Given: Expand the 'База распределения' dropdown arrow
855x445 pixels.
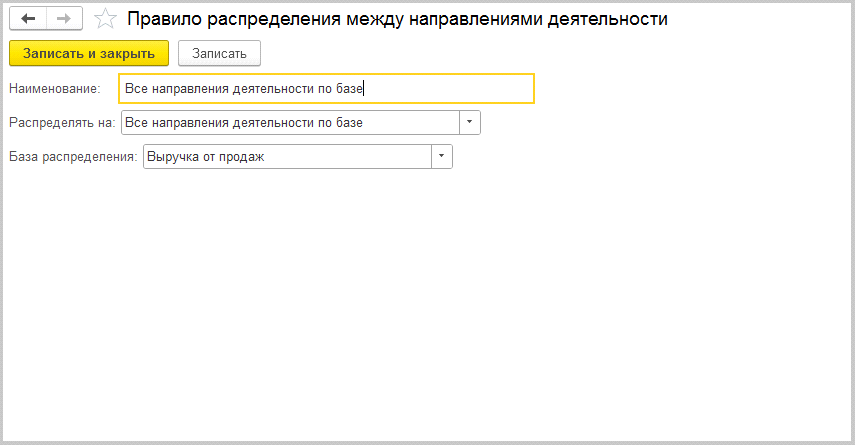Looking at the screenshot, I should [x=442, y=157].
